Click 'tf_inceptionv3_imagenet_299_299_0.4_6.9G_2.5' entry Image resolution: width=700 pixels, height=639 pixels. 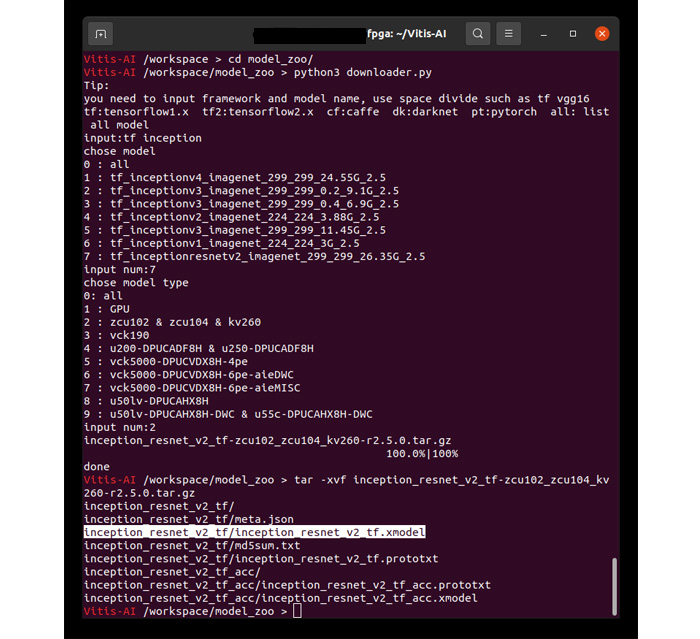coord(254,204)
